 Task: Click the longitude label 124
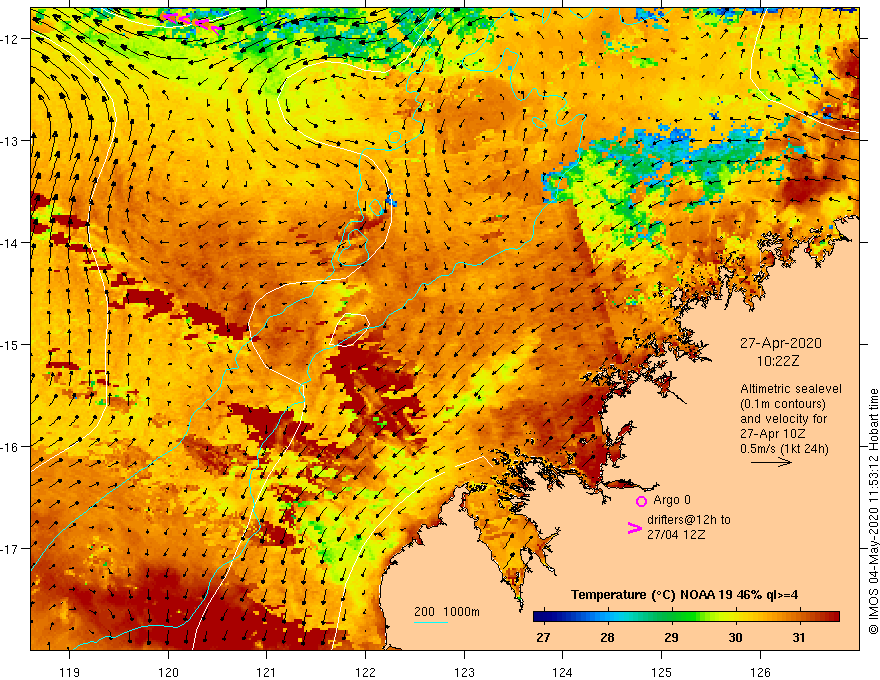point(562,672)
